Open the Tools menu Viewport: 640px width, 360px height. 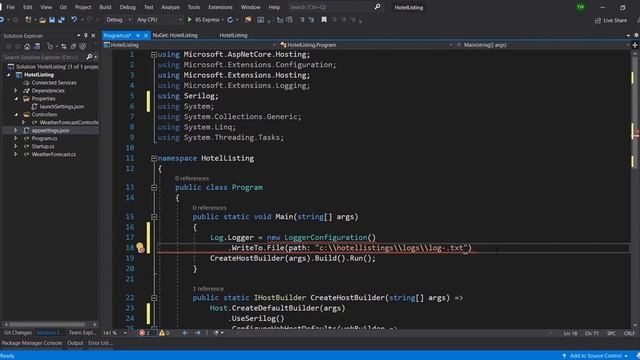pos(194,7)
